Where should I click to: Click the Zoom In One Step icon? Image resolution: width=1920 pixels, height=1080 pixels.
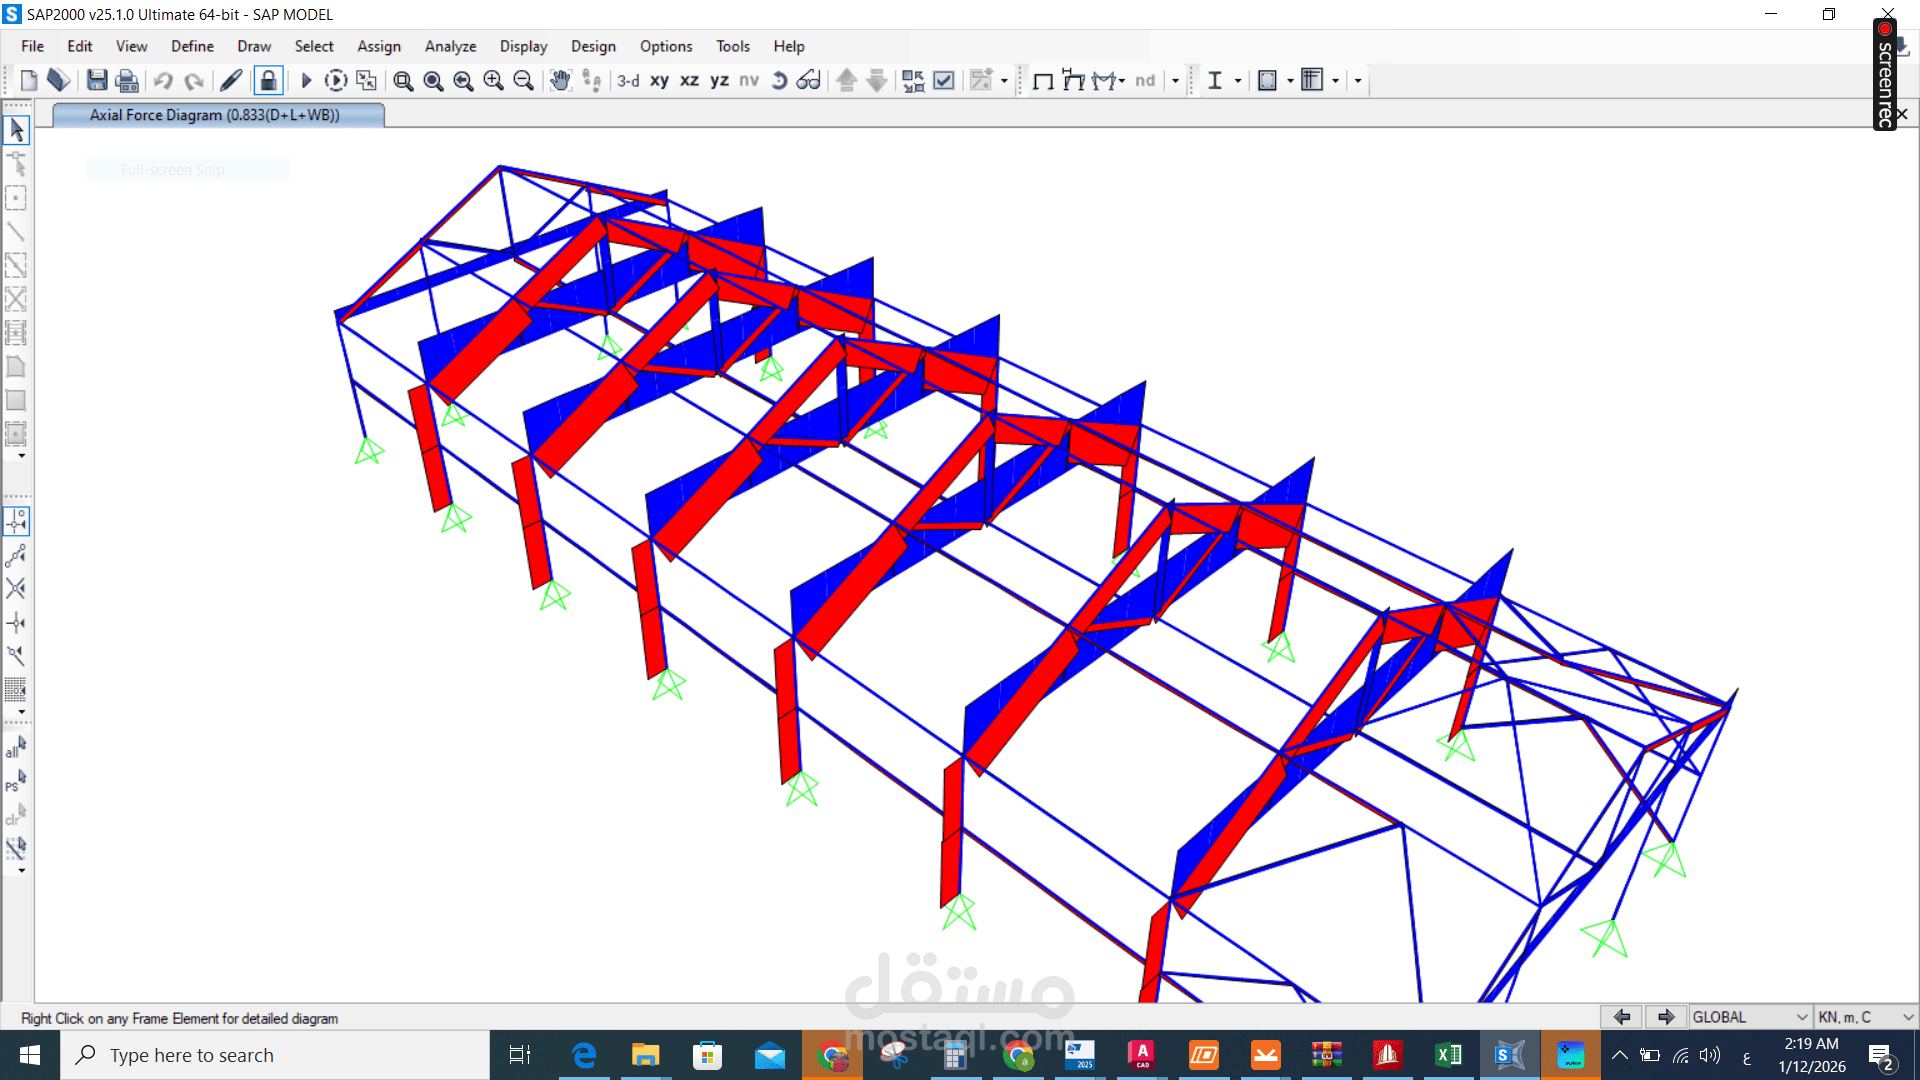493,81
